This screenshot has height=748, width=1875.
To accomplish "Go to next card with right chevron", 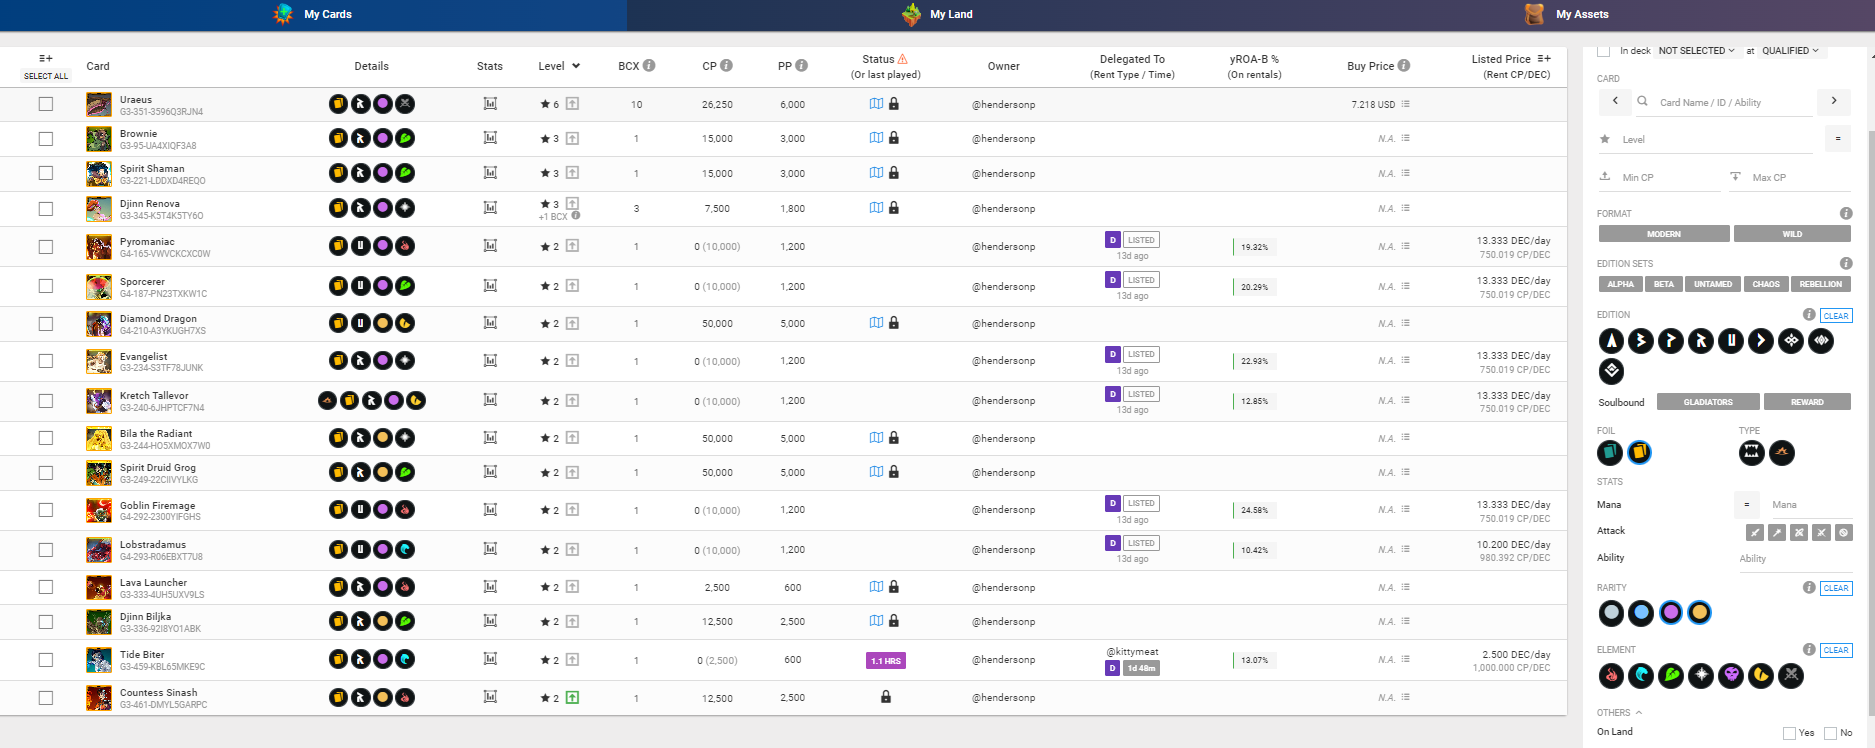I will (1834, 101).
